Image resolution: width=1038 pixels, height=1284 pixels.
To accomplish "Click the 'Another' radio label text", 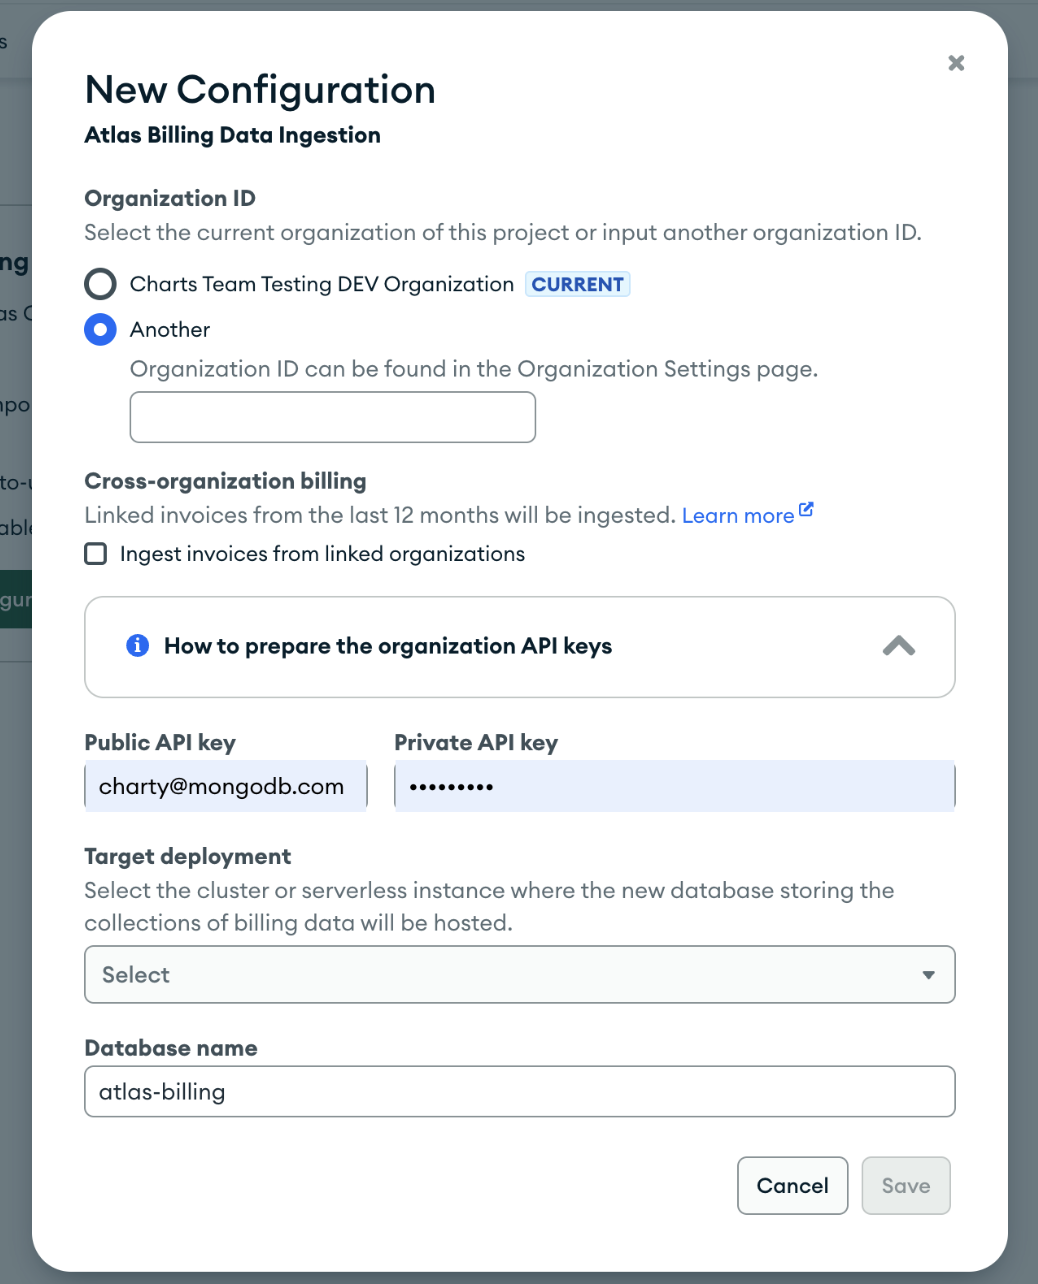I will [x=170, y=329].
